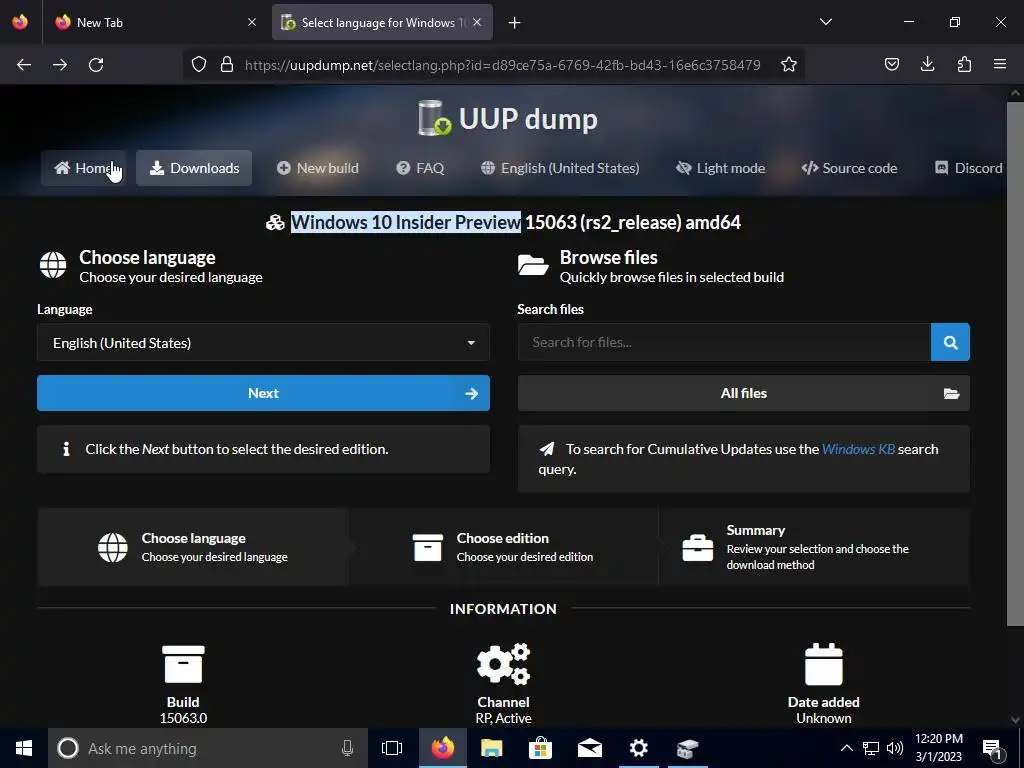Click the Ask me anything search box
Image resolution: width=1024 pixels, height=768 pixels.
[x=208, y=748]
